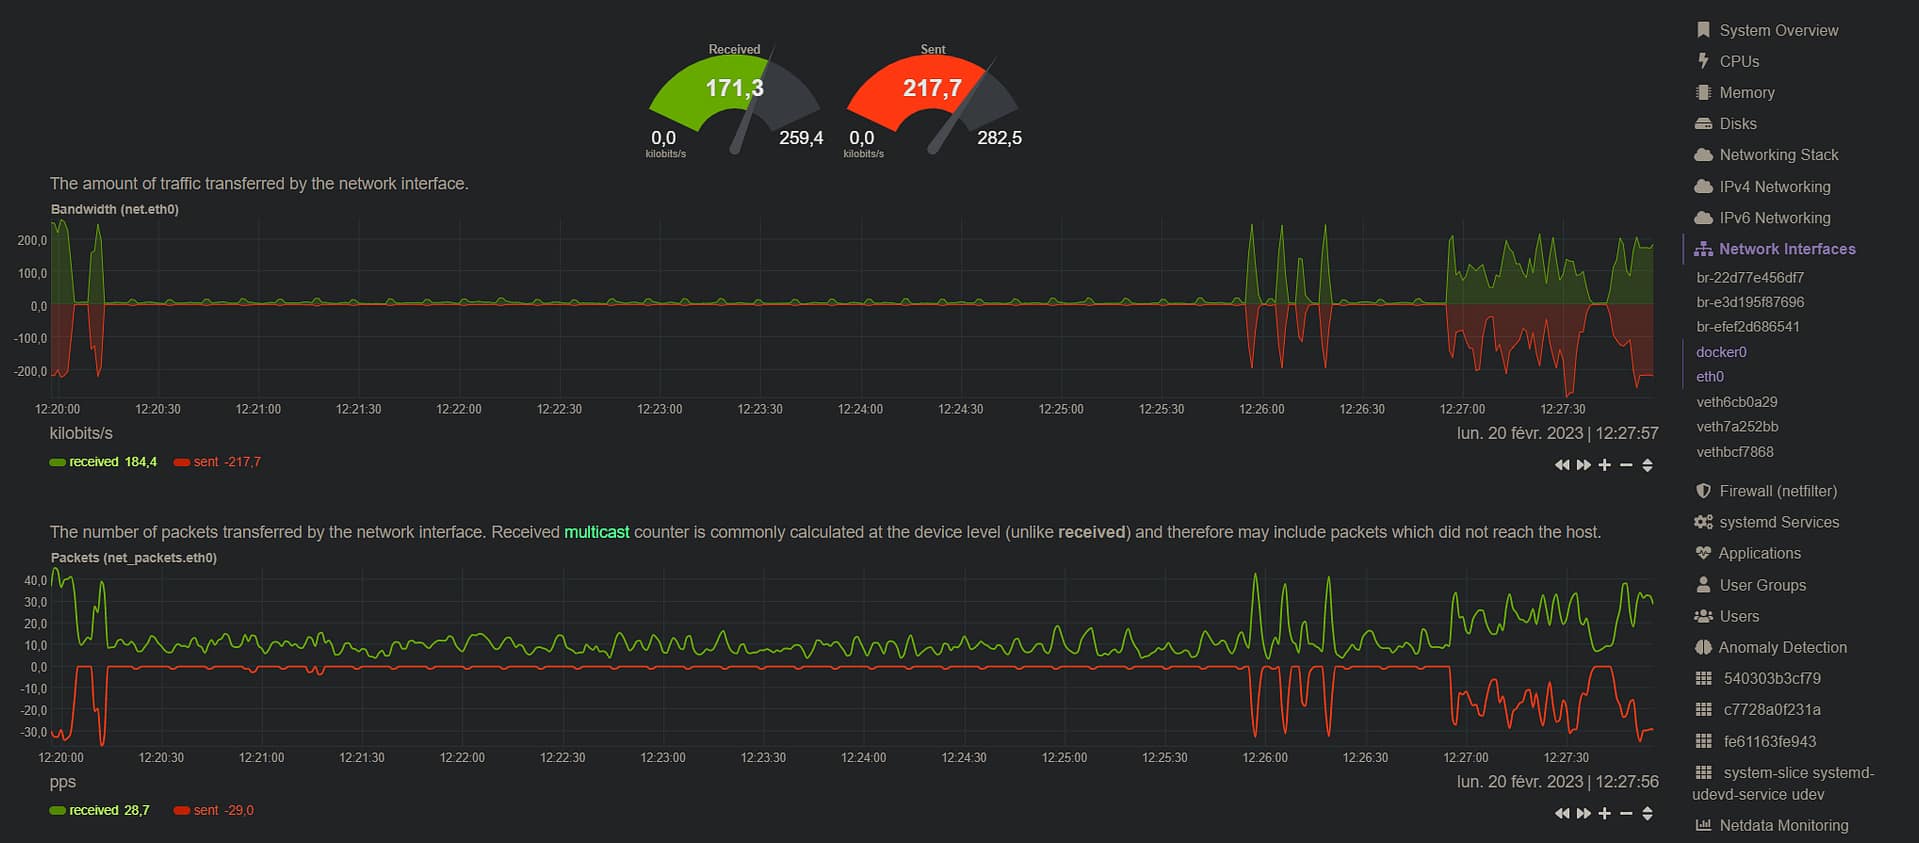This screenshot has height=843, width=1919.
Task: Open the eth0 interface link
Action: click(x=1709, y=377)
